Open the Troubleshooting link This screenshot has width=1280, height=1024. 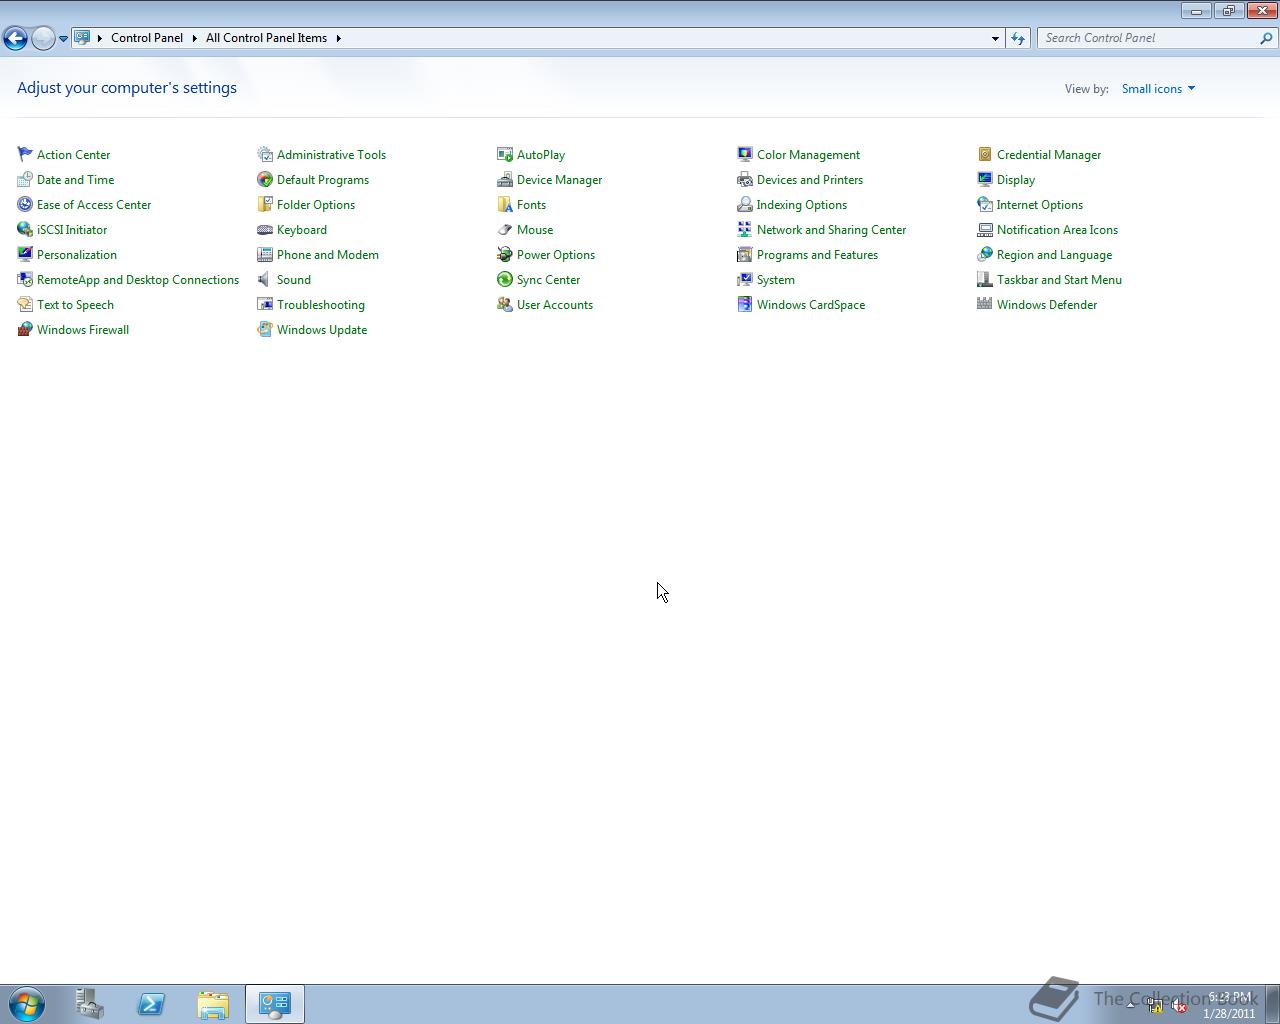321,305
